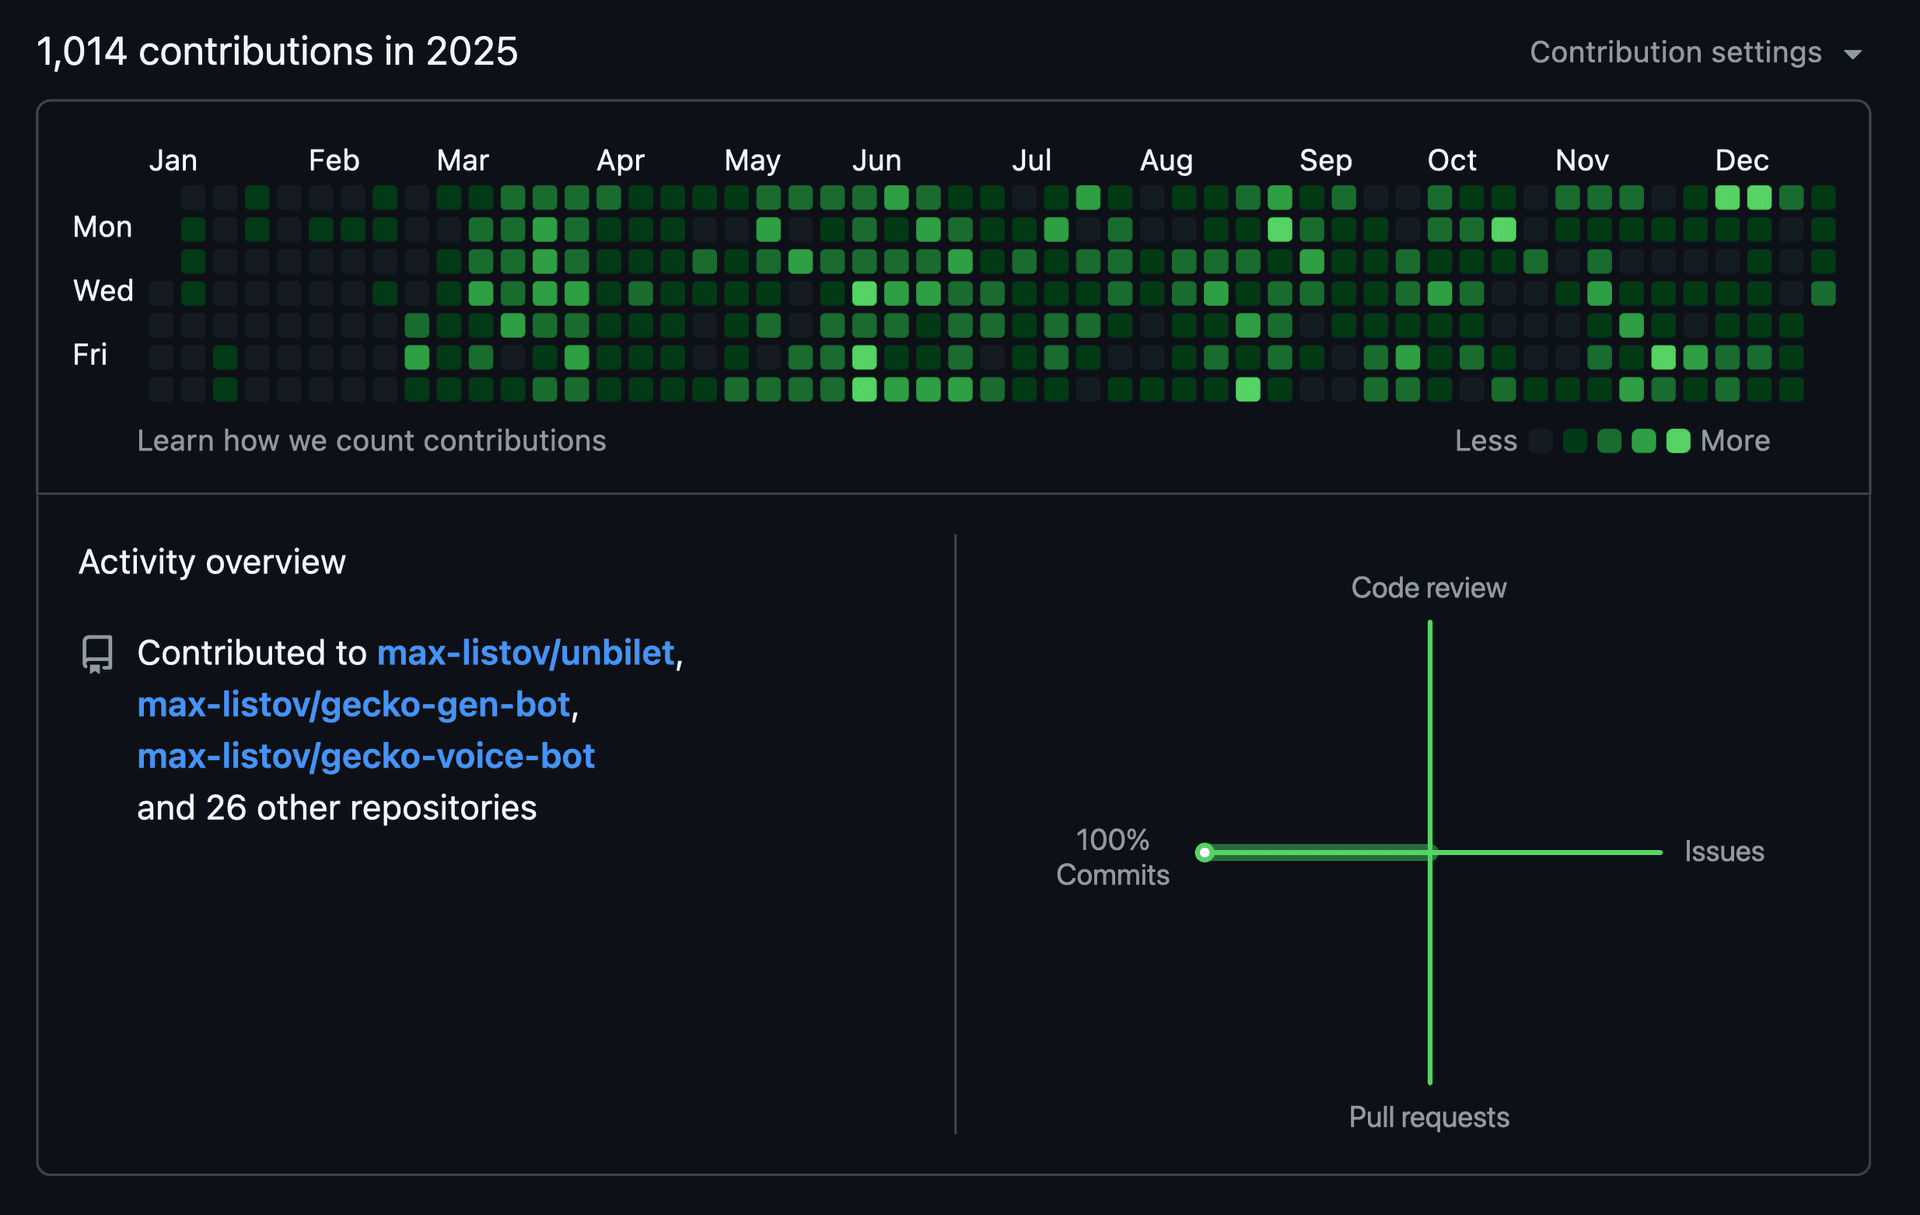Image resolution: width=1920 pixels, height=1215 pixels.
Task: Click the Code review axis endpoint
Action: point(1429,622)
